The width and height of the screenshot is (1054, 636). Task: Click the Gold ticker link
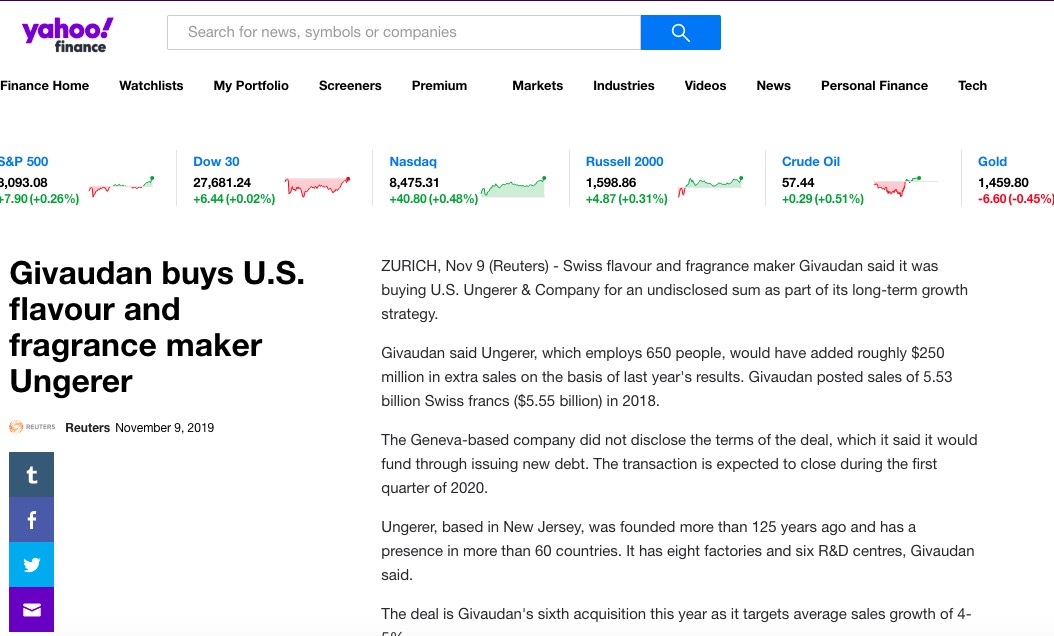[992, 161]
